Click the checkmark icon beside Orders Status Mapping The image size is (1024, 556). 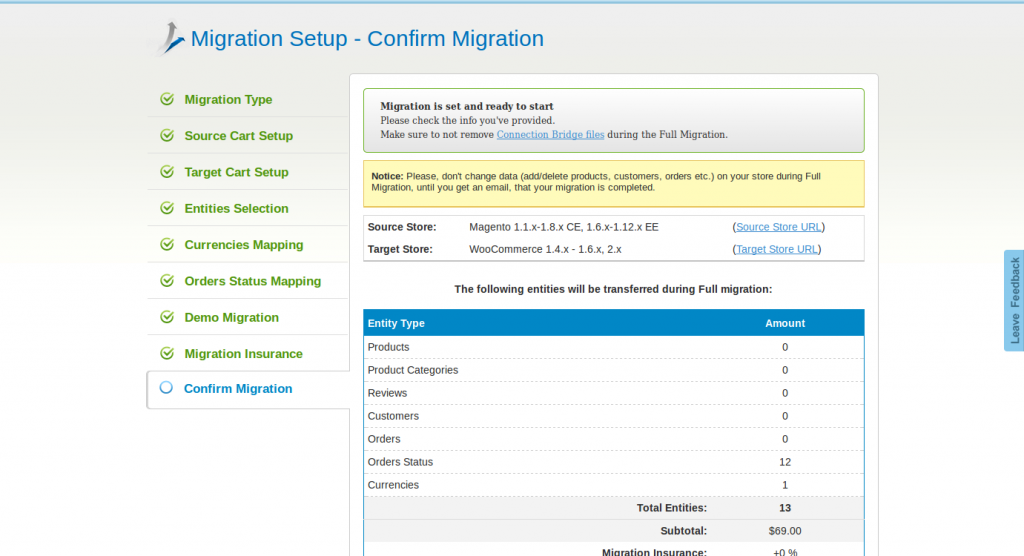click(x=167, y=281)
